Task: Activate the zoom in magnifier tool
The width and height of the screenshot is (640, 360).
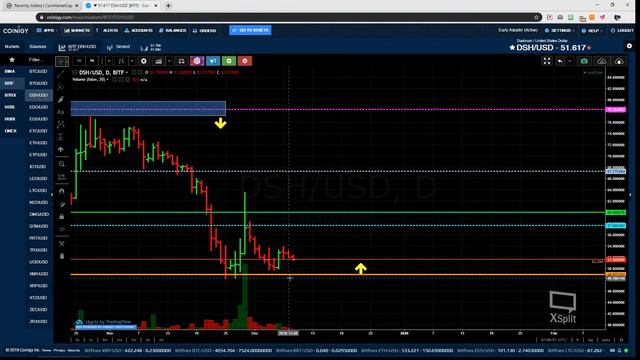Action: click(62, 164)
